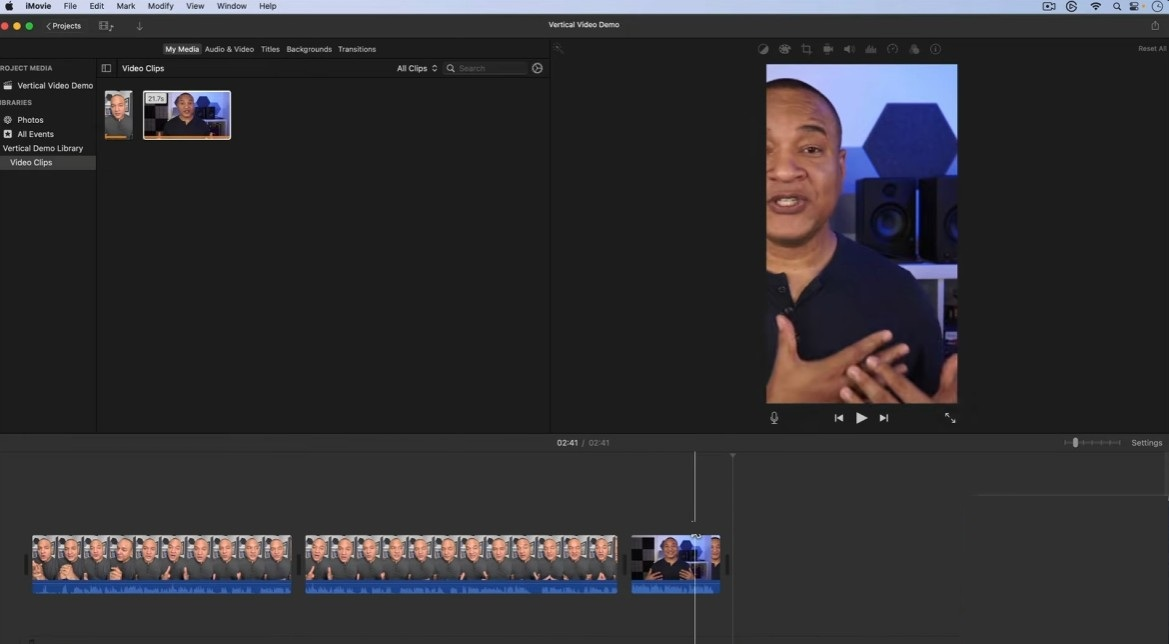The width and height of the screenshot is (1169, 644).
Task: Click the Enhance magic wand icon
Action: pyautogui.click(x=558, y=49)
